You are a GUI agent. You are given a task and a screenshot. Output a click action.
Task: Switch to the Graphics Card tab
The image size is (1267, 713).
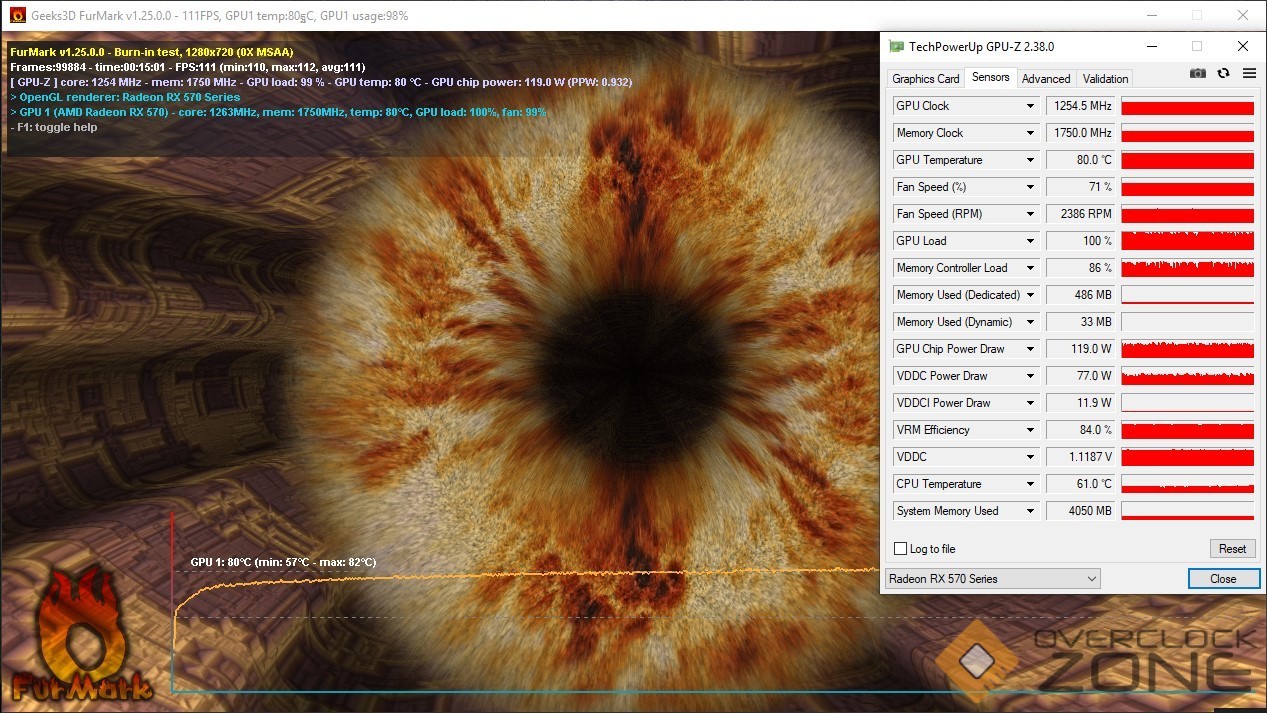click(x=925, y=79)
